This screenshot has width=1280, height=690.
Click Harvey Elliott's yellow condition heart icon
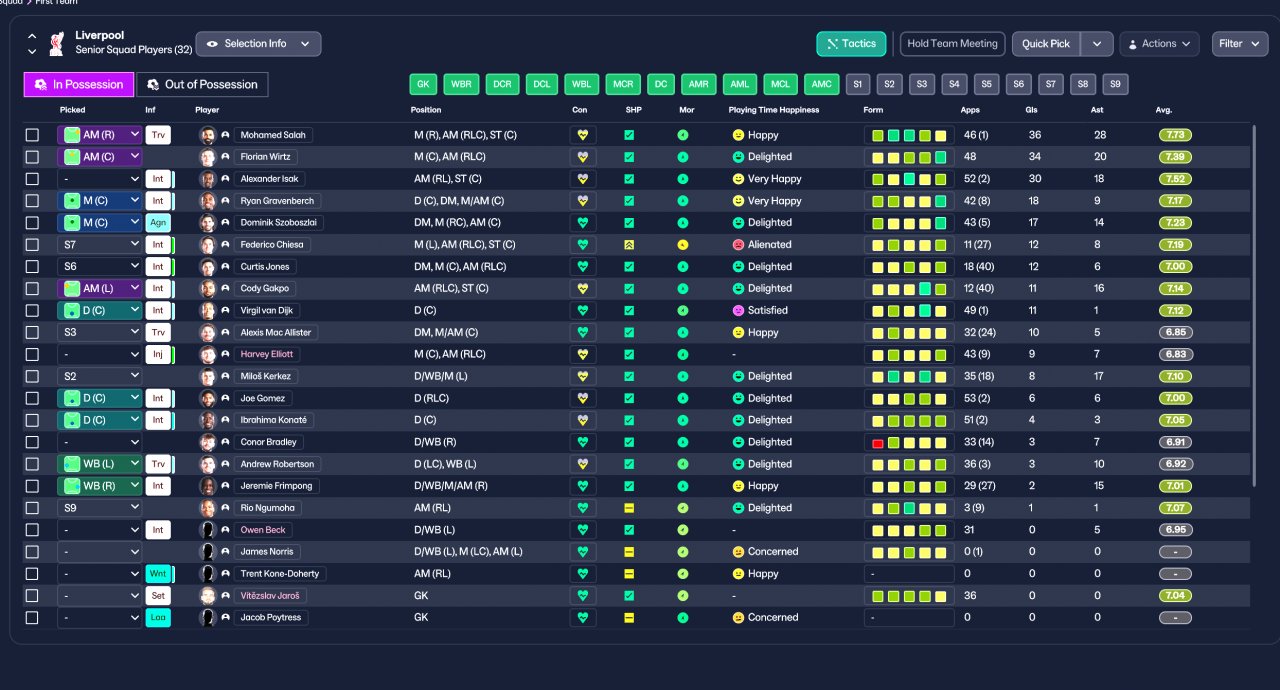(x=583, y=355)
